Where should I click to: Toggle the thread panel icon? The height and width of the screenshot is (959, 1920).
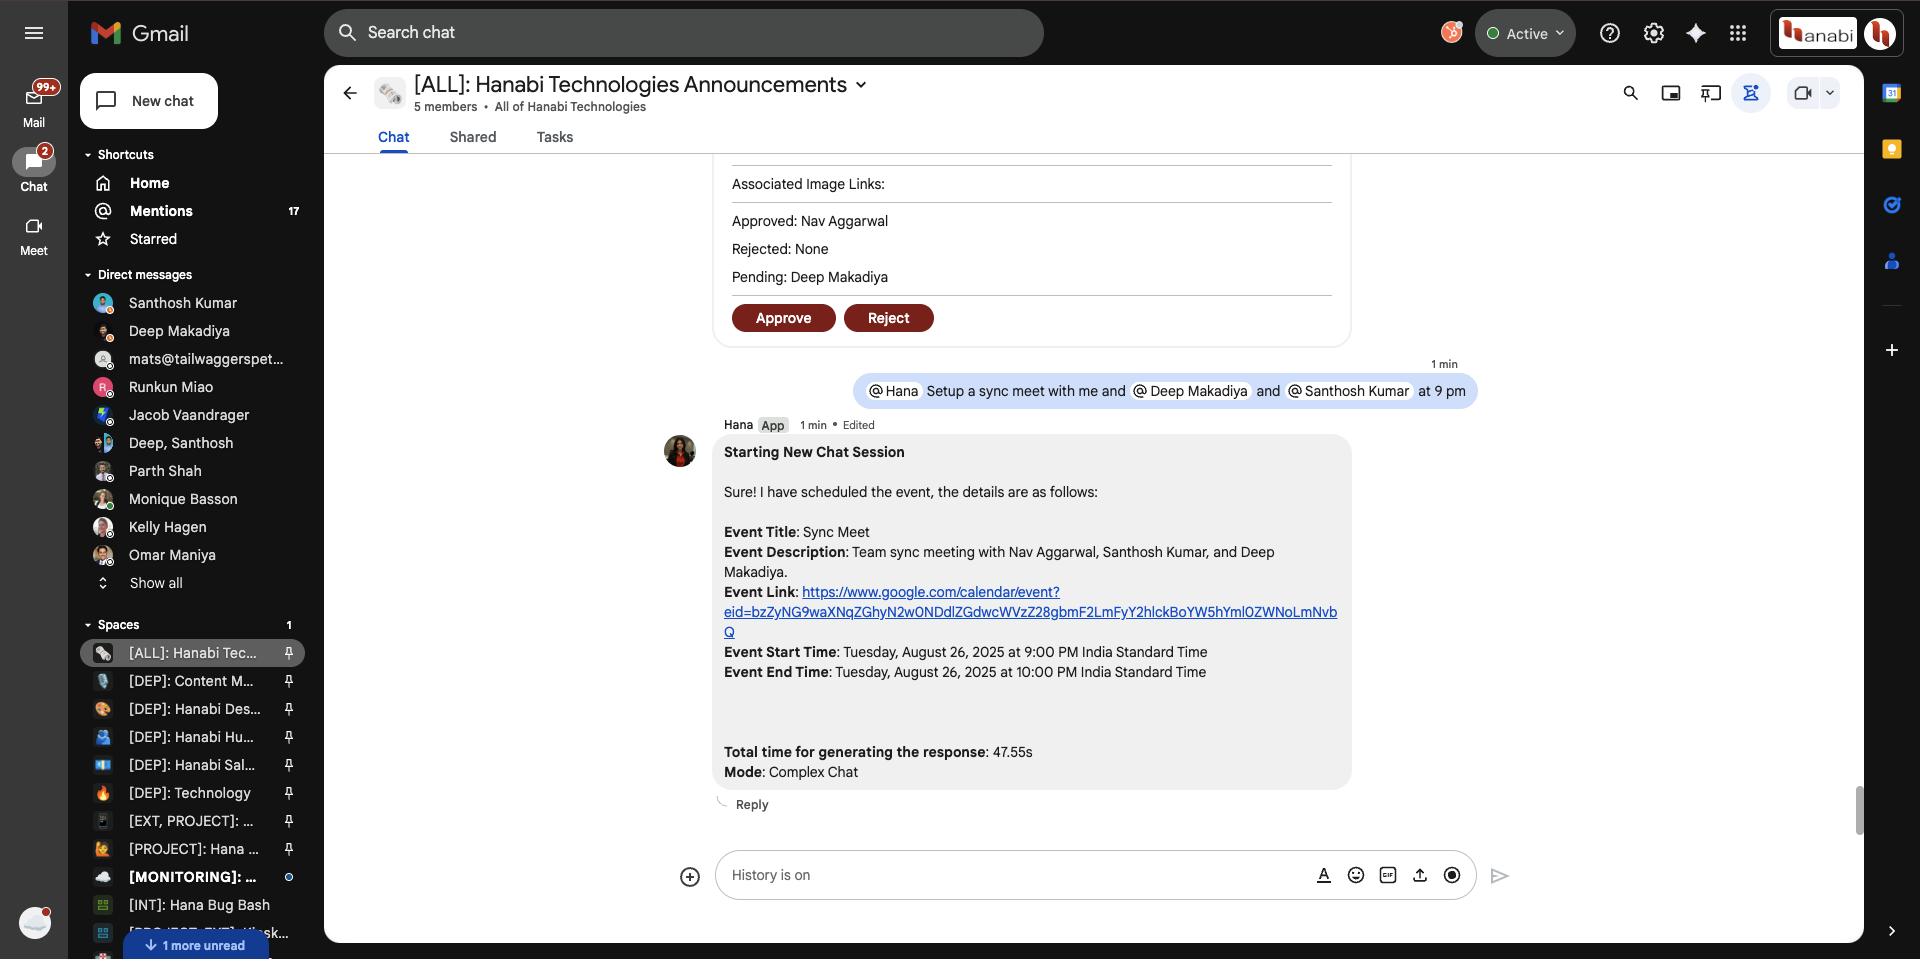(1711, 93)
